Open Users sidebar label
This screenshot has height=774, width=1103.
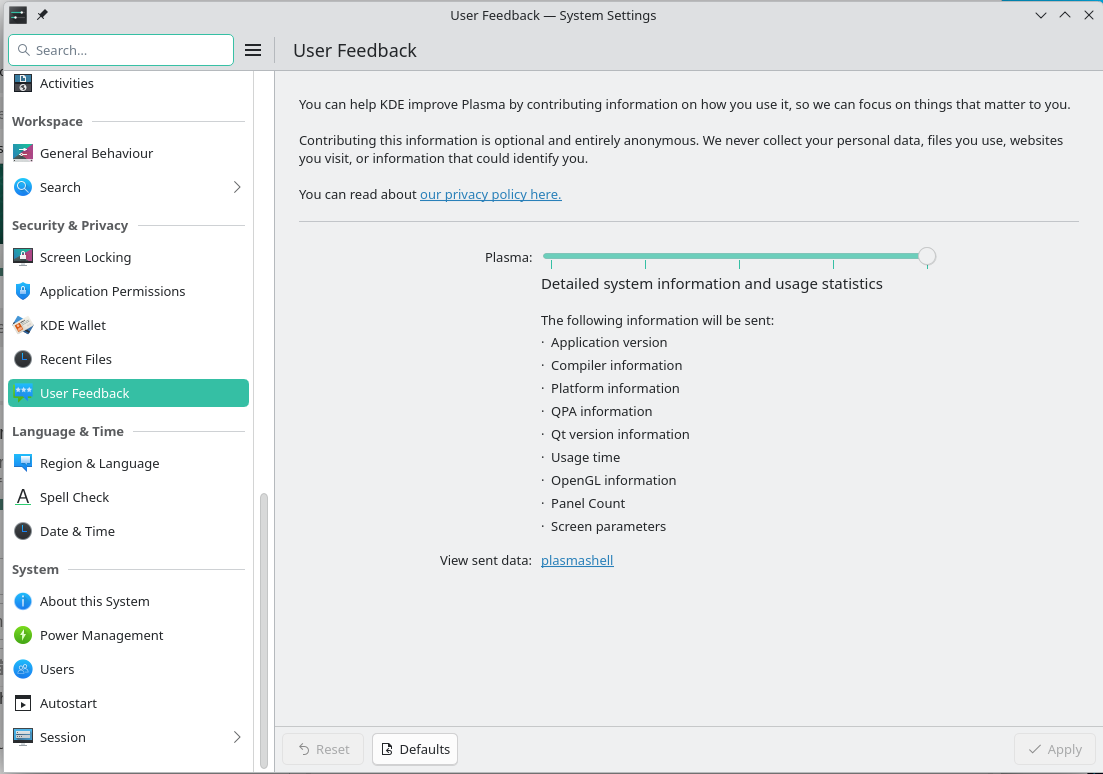(57, 668)
